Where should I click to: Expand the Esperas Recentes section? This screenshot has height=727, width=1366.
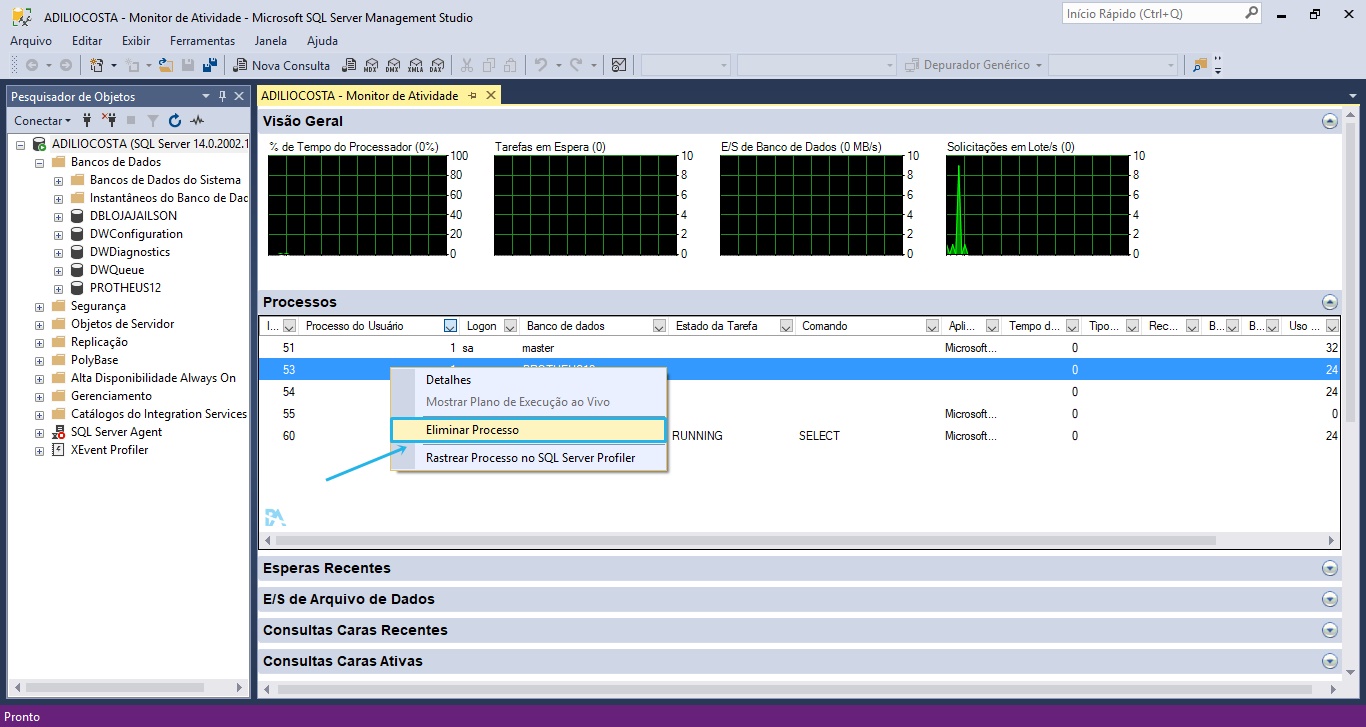pos(1329,568)
